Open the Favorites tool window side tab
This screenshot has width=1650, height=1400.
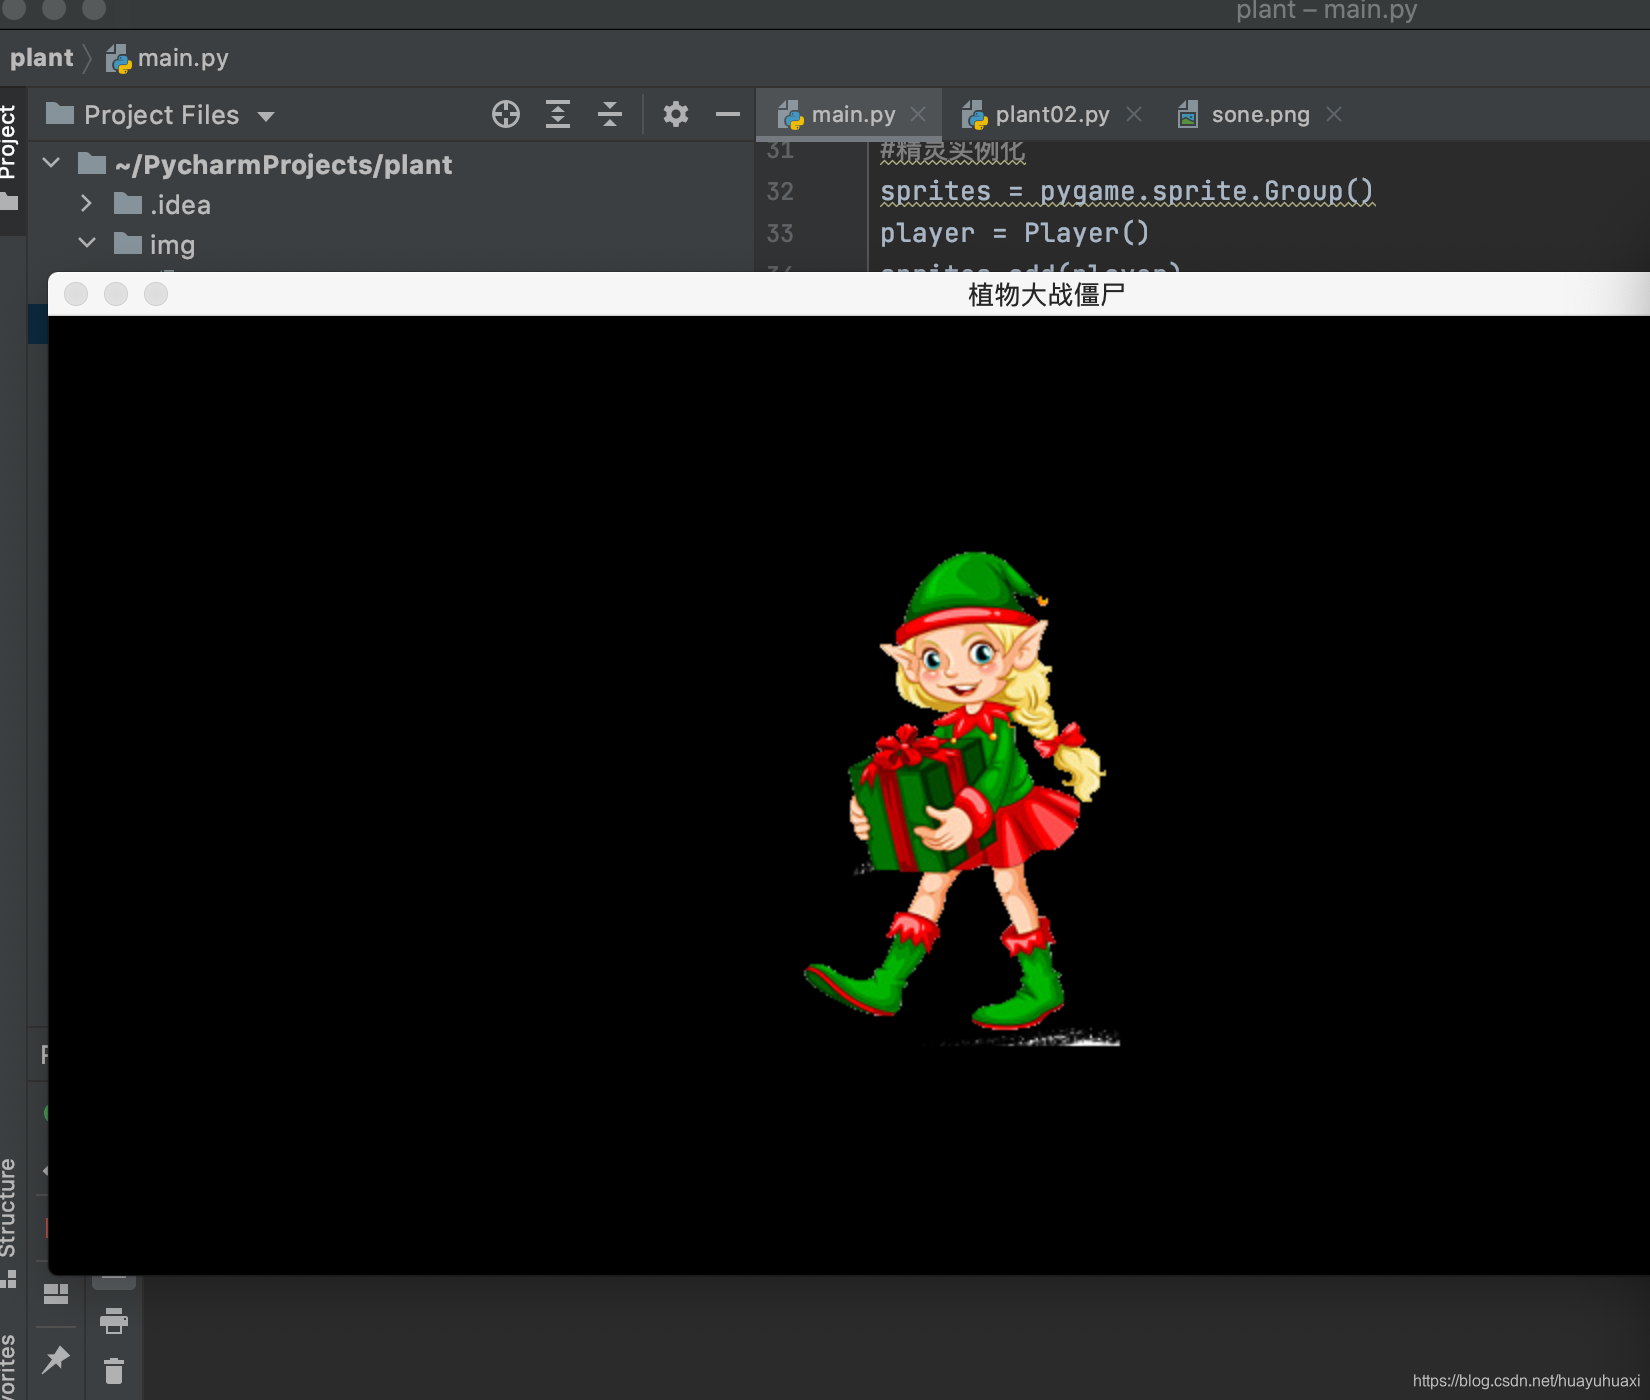[9, 1366]
